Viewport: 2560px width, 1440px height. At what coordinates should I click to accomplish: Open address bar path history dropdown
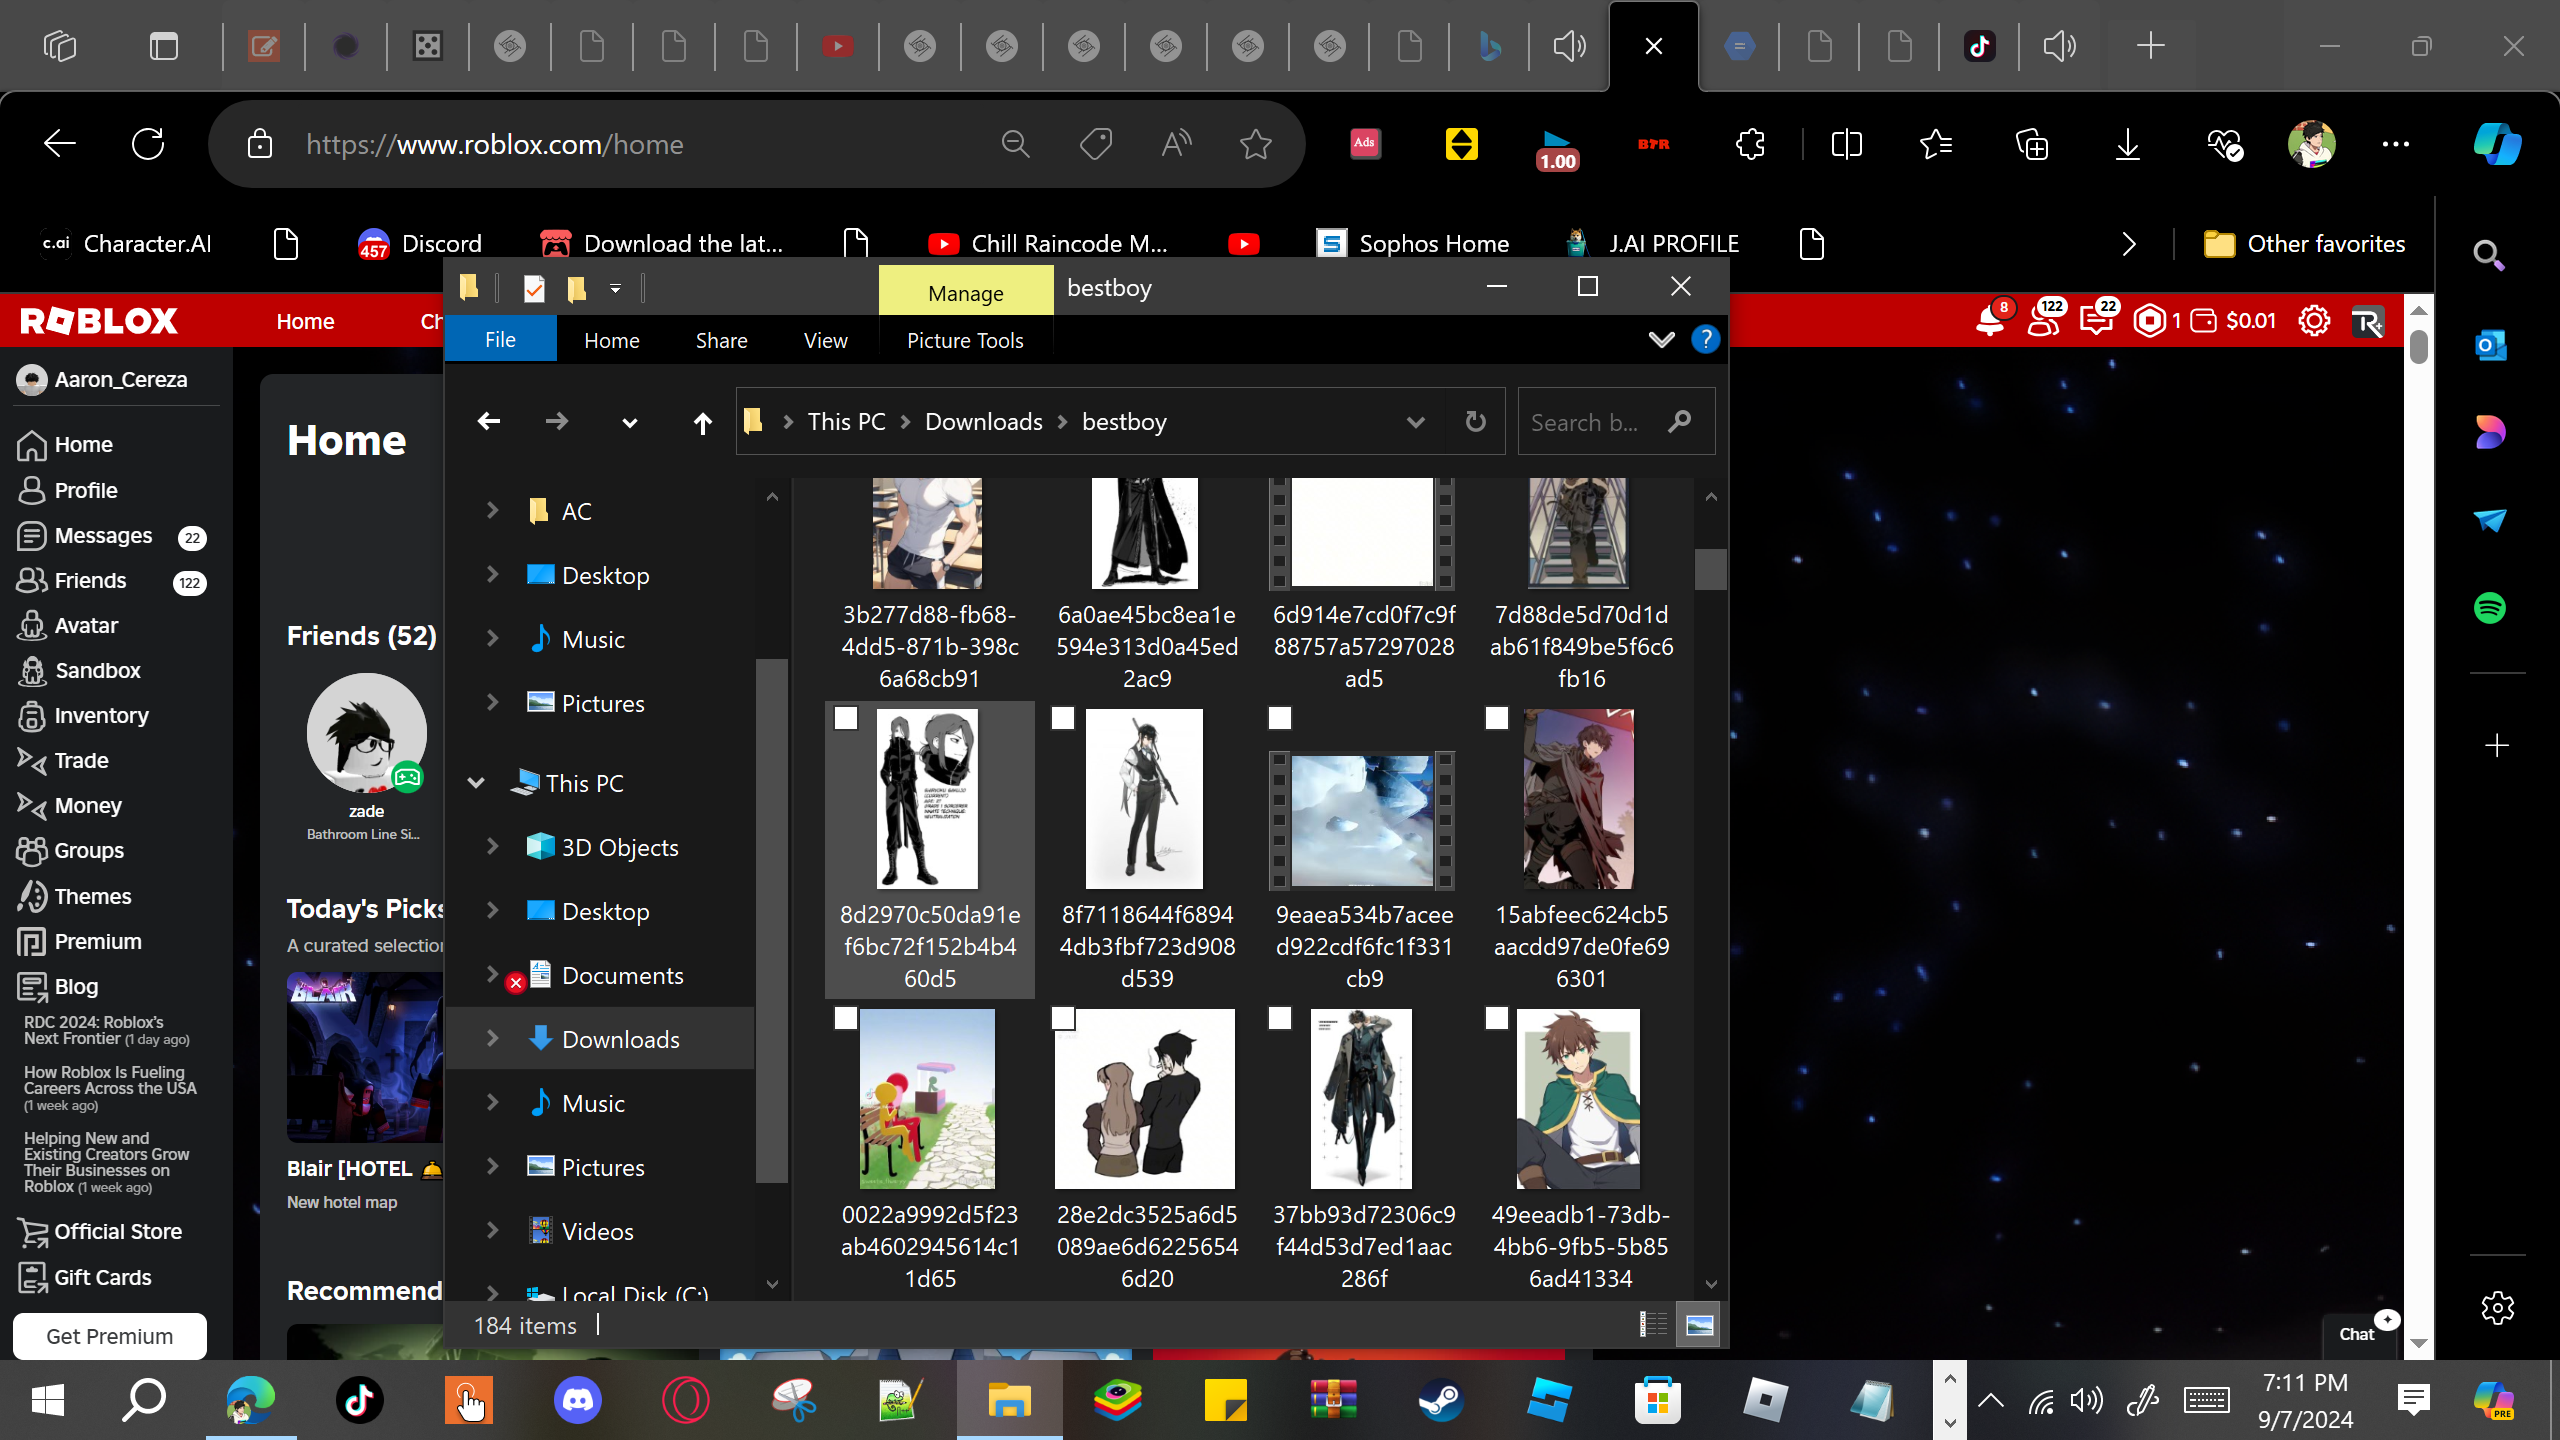coord(1415,422)
